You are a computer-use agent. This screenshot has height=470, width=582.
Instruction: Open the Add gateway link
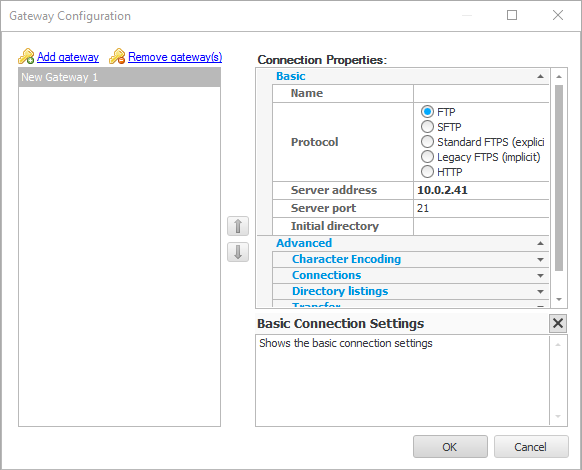(68, 57)
